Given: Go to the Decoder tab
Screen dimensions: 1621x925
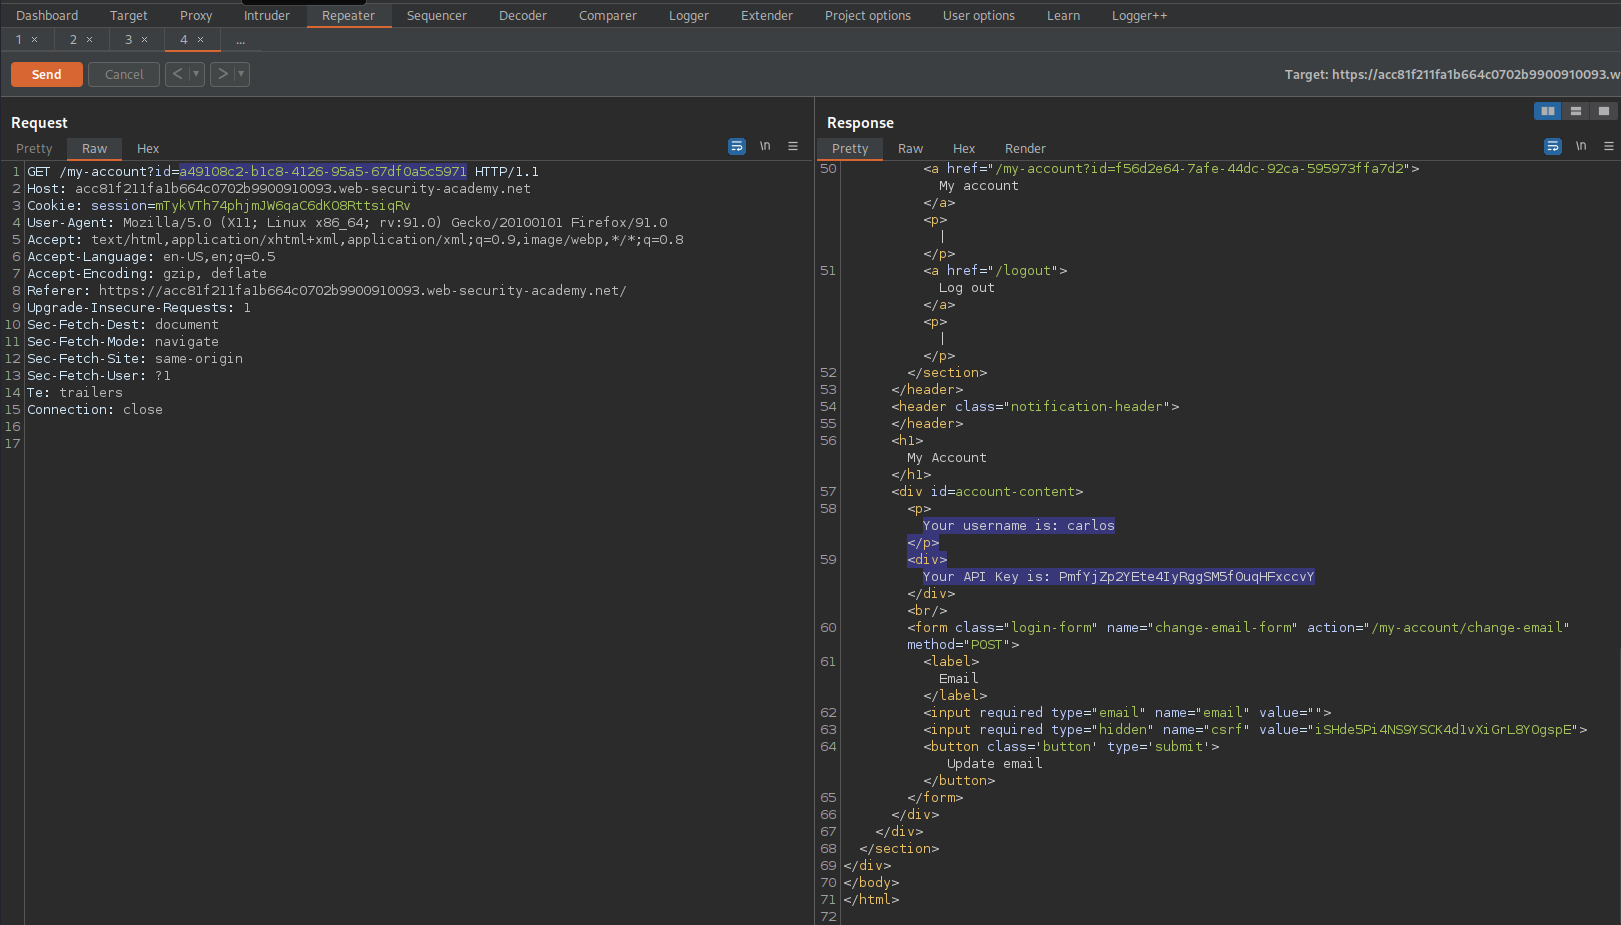Looking at the screenshot, I should click(523, 15).
